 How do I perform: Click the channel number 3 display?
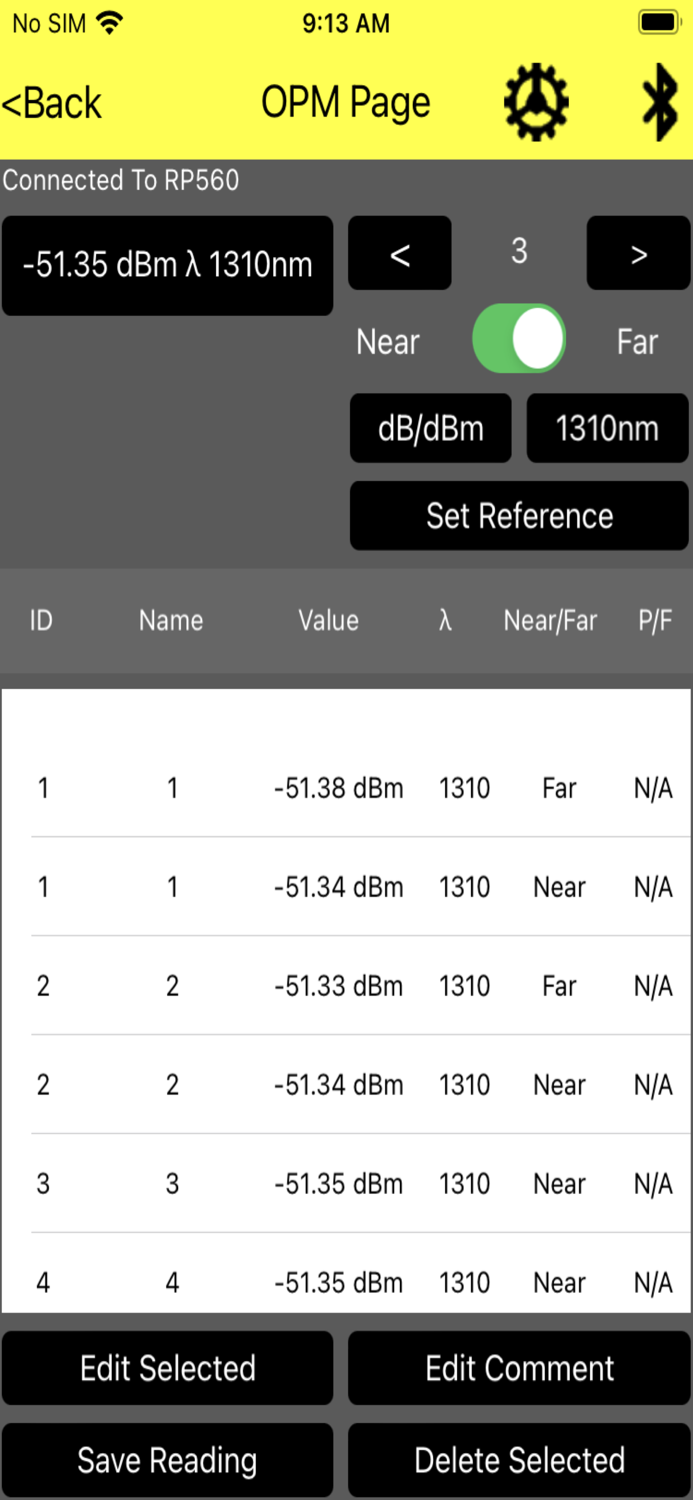tap(519, 252)
